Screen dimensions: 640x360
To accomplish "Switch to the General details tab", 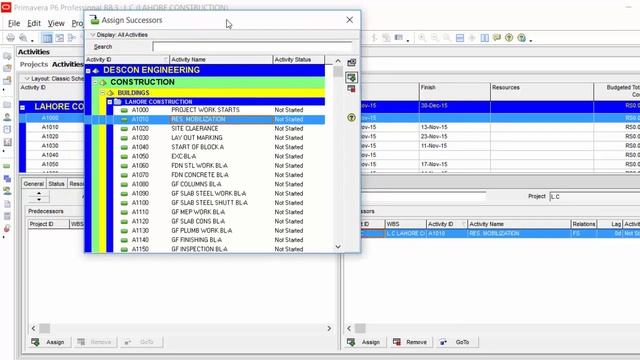I will pyautogui.click(x=33, y=184).
